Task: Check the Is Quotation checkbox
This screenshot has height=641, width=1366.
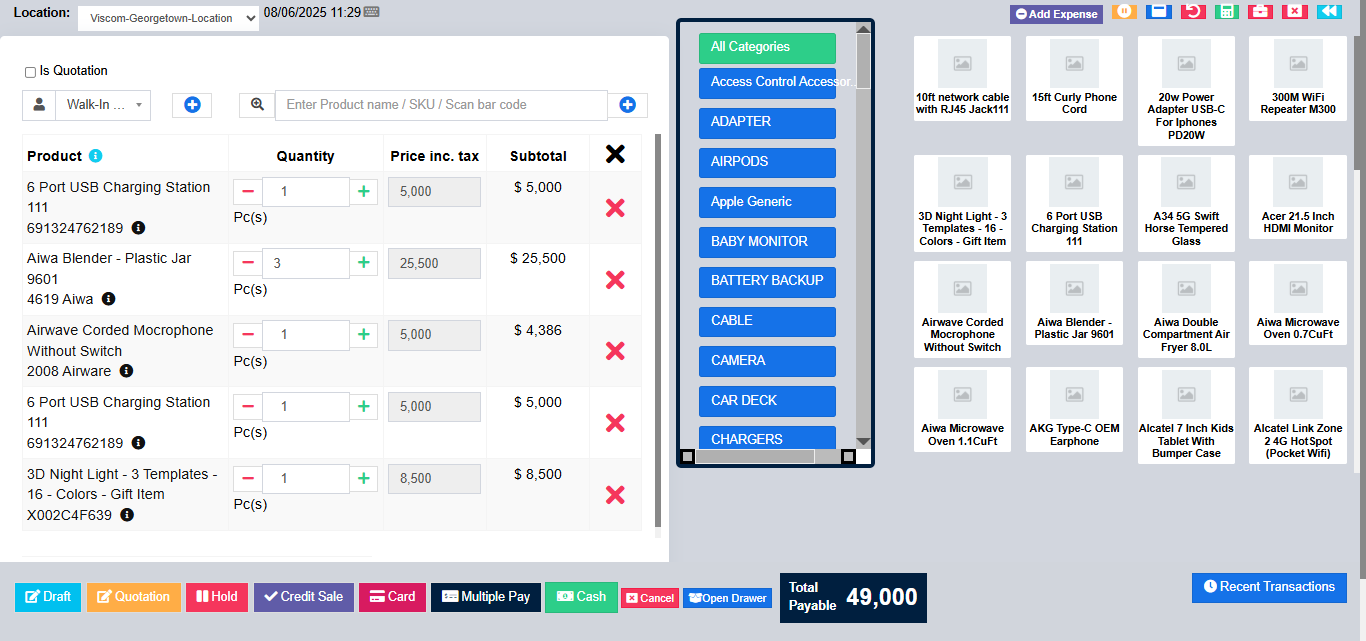Action: [30, 72]
